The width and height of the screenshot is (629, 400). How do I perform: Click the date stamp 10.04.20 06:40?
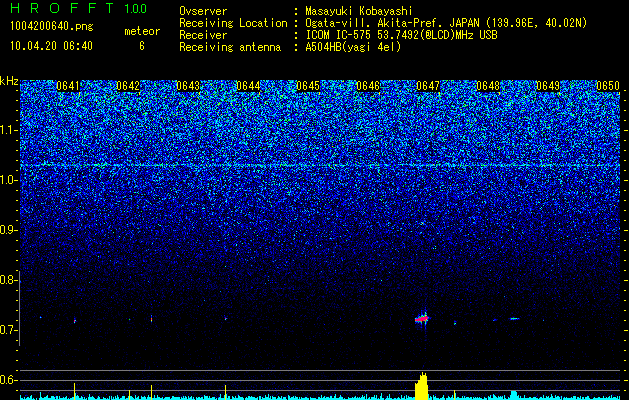[51, 46]
